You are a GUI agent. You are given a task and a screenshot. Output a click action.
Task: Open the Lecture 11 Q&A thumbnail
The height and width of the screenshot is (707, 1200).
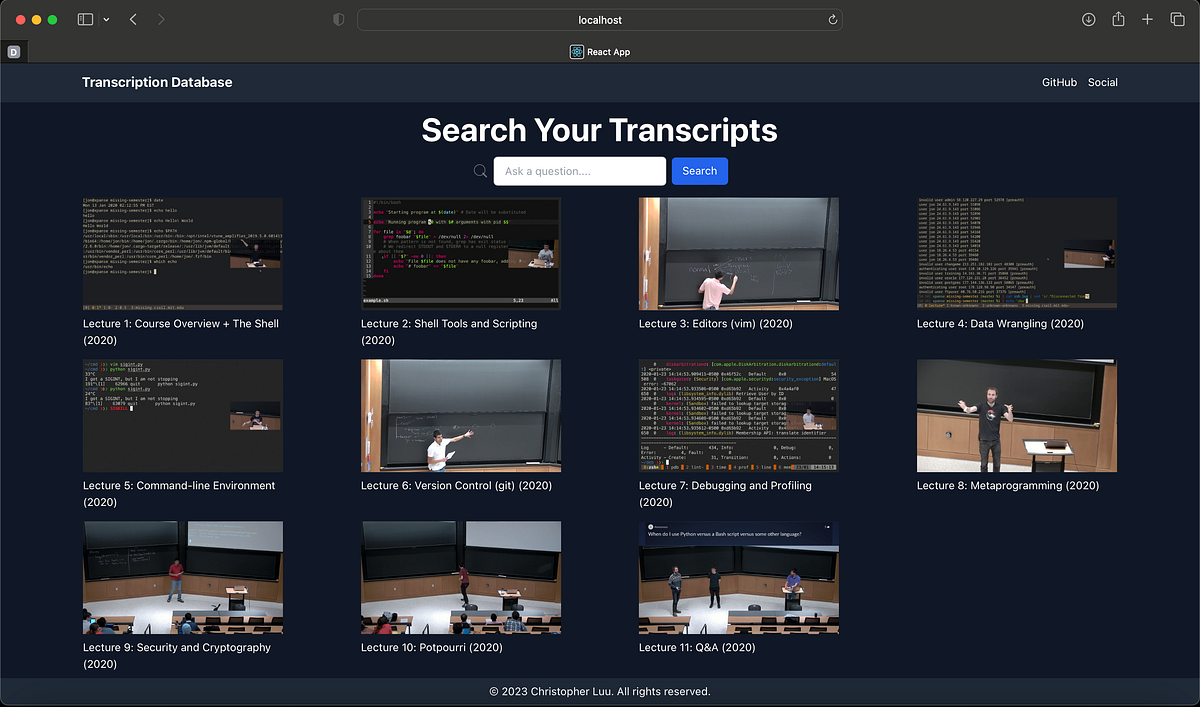[738, 577]
